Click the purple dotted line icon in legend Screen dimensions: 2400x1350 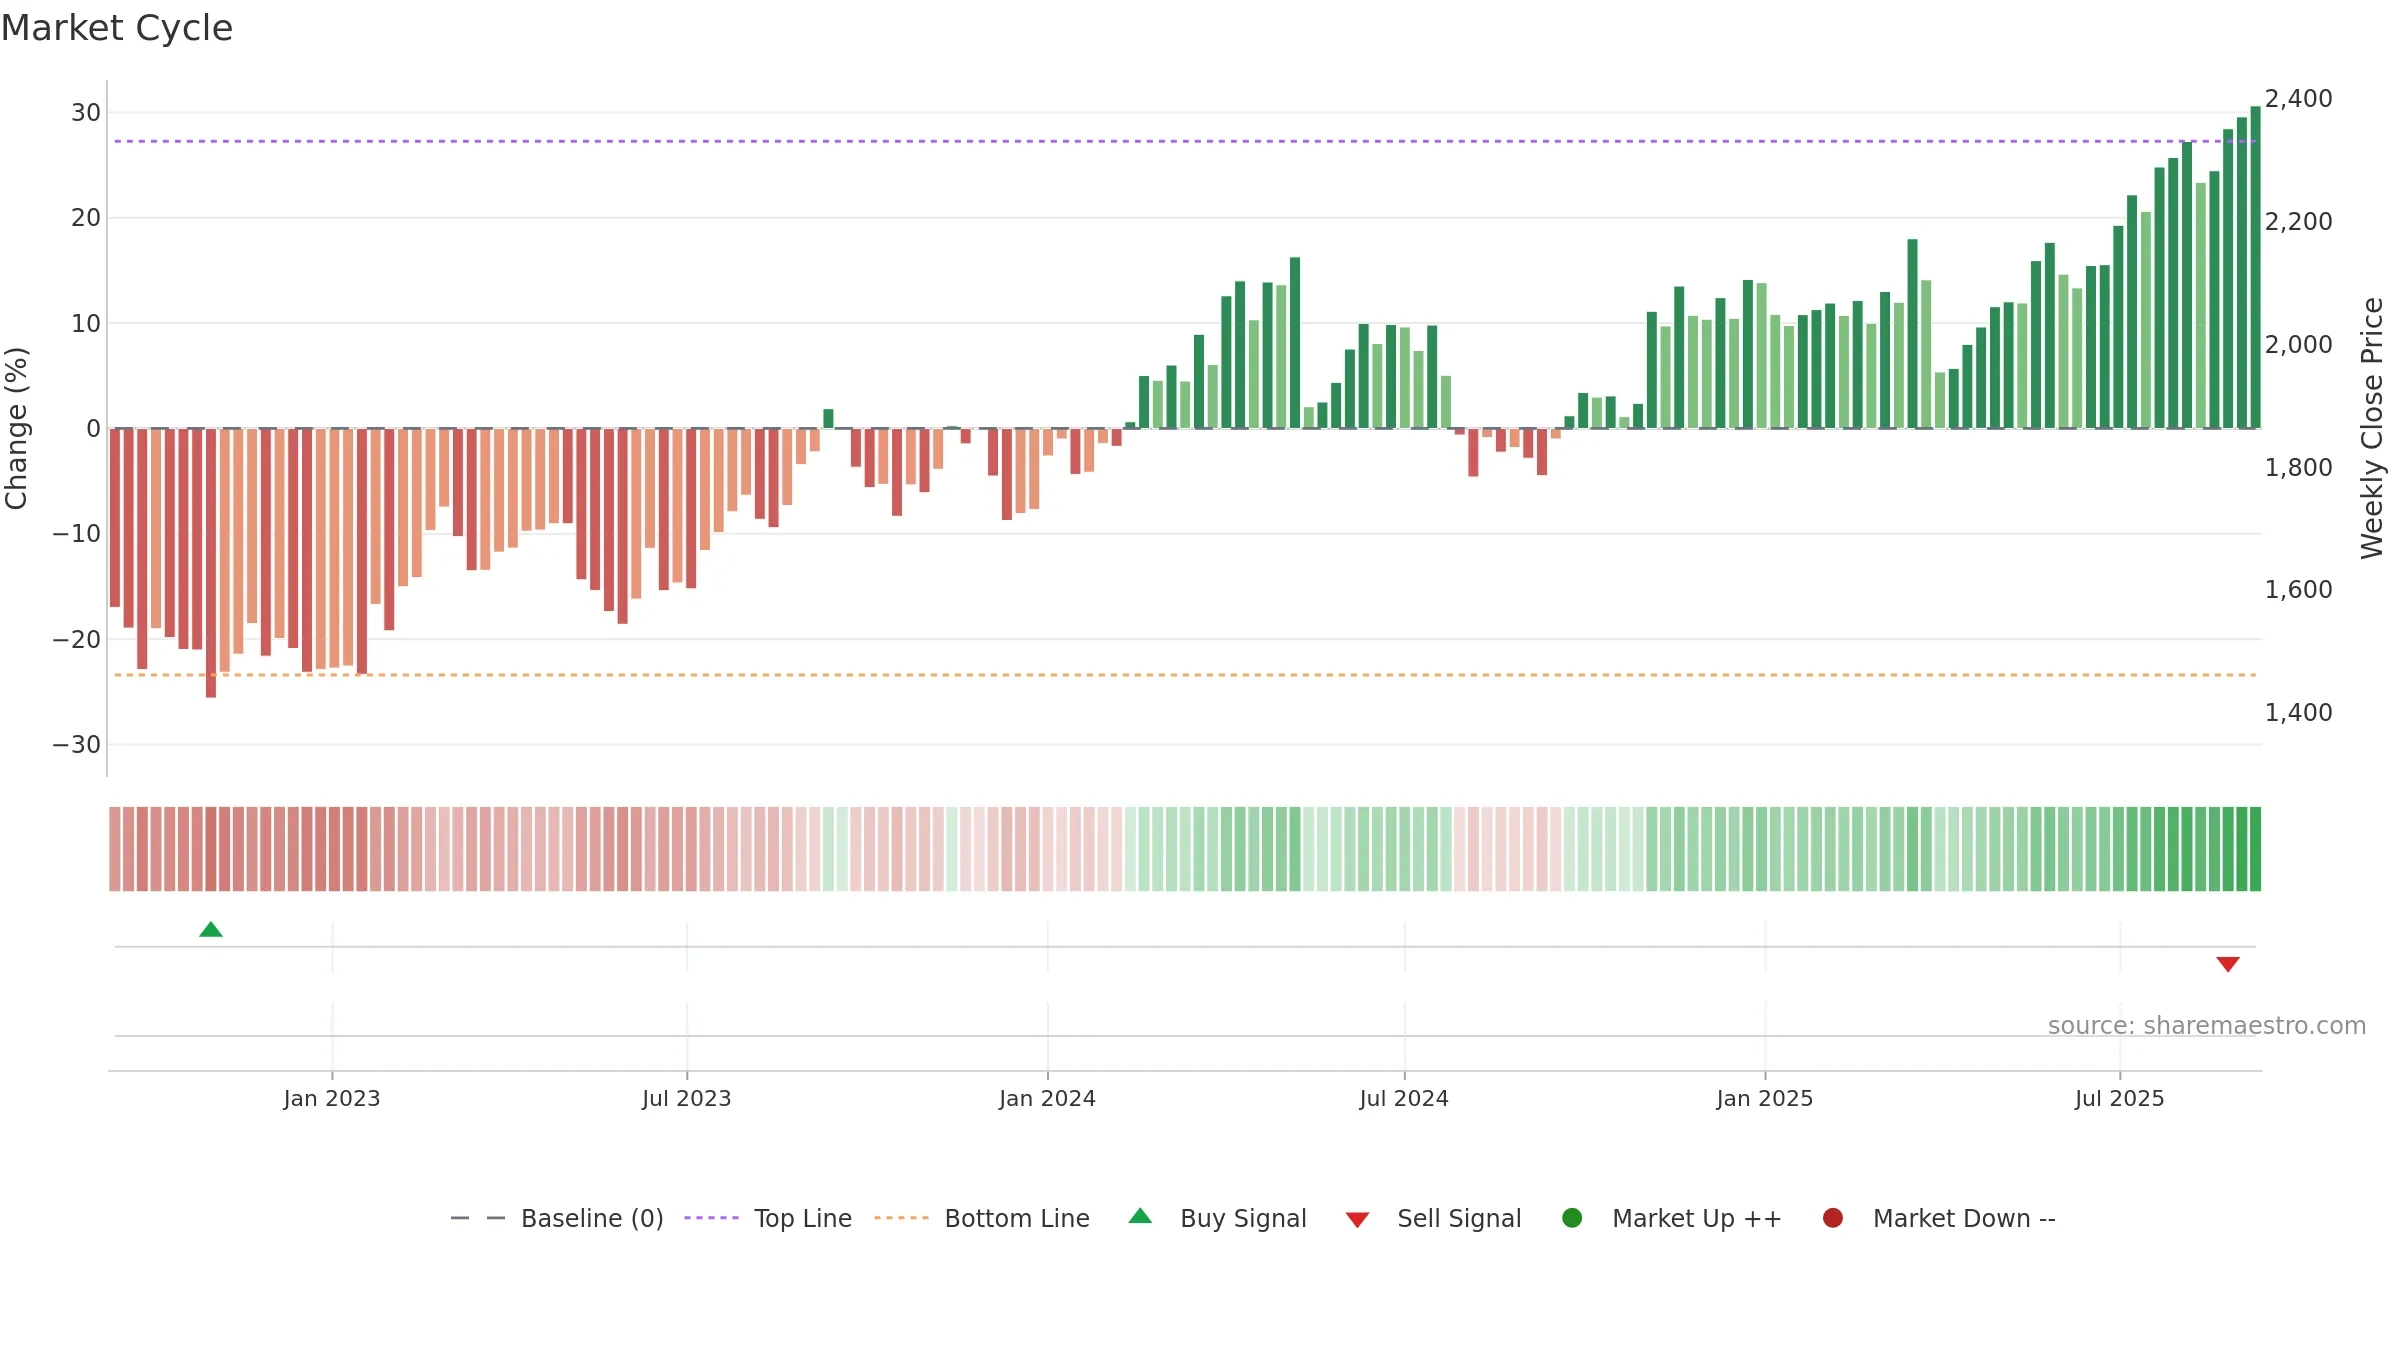click(x=711, y=1218)
